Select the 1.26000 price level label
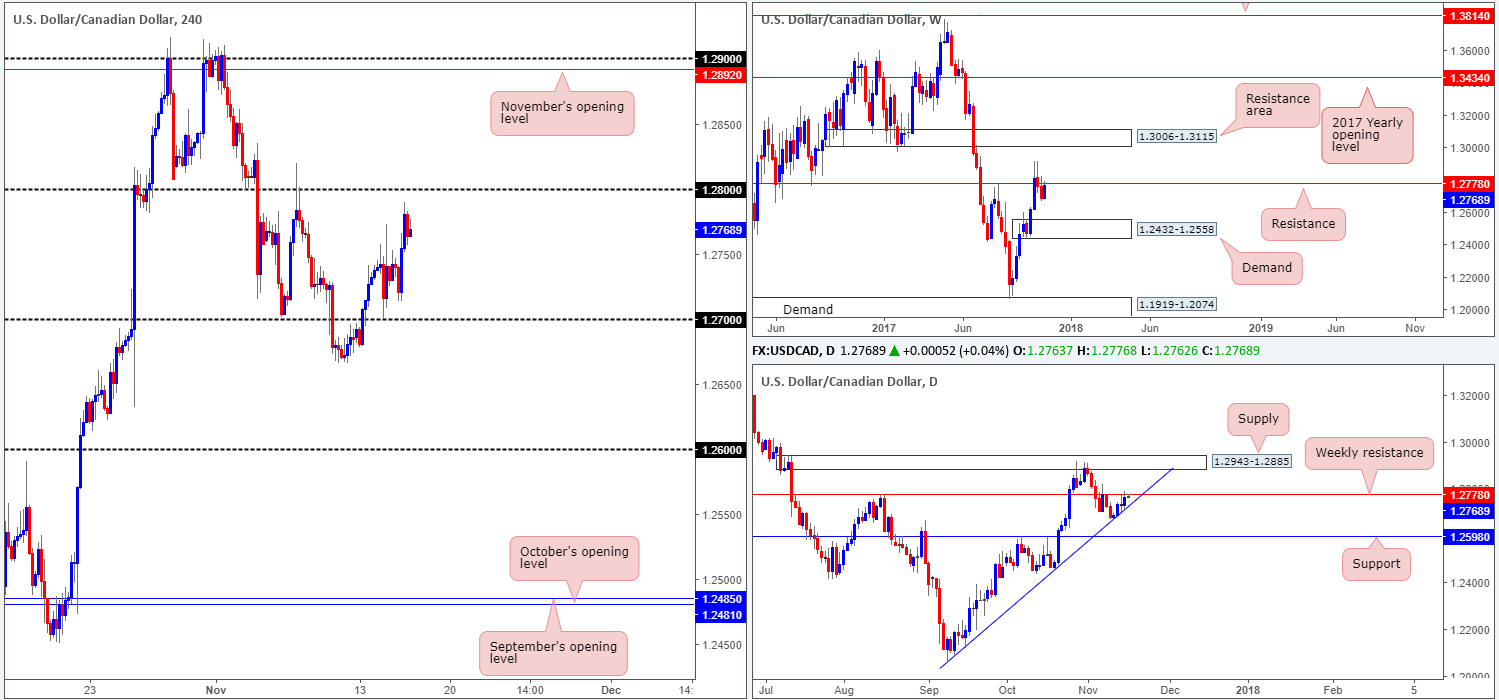The height and width of the screenshot is (700, 1499). [721, 450]
